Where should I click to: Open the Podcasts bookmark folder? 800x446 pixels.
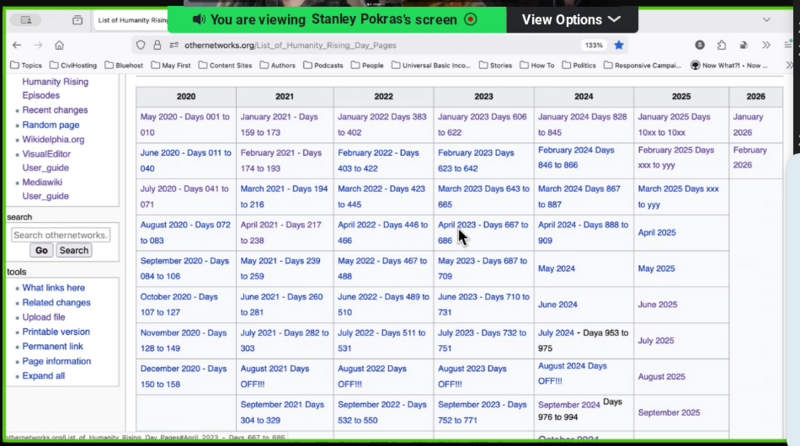(x=323, y=65)
